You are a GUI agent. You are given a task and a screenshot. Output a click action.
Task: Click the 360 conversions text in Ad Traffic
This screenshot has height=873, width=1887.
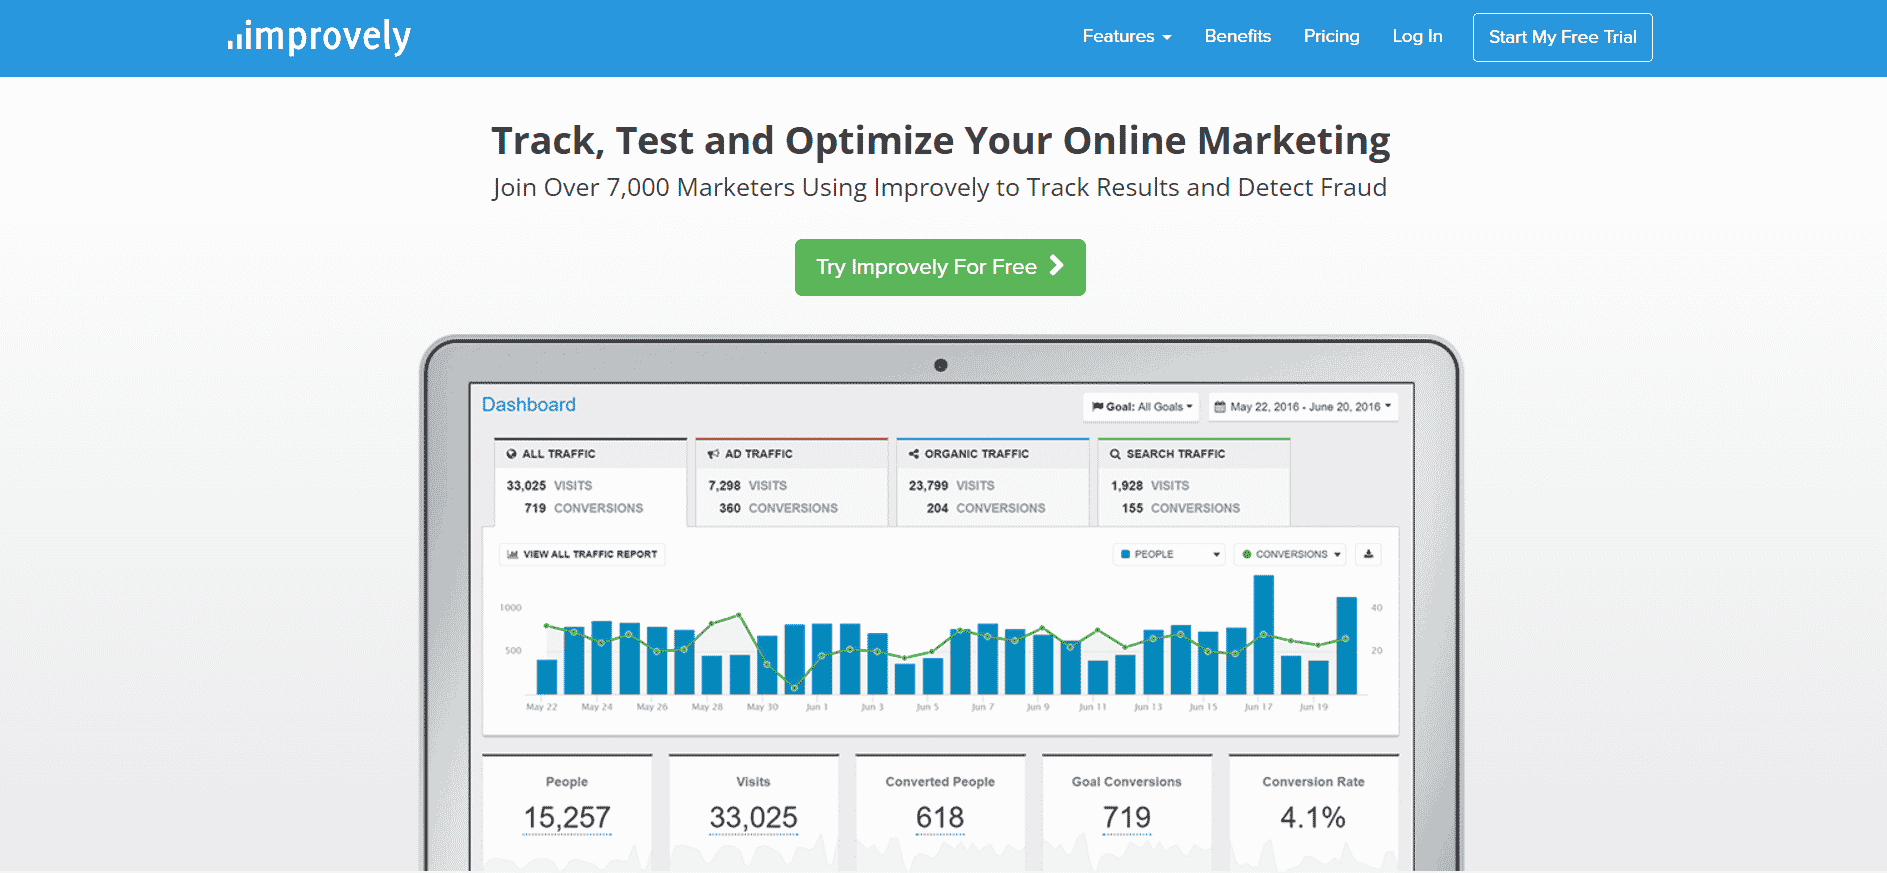tap(778, 509)
